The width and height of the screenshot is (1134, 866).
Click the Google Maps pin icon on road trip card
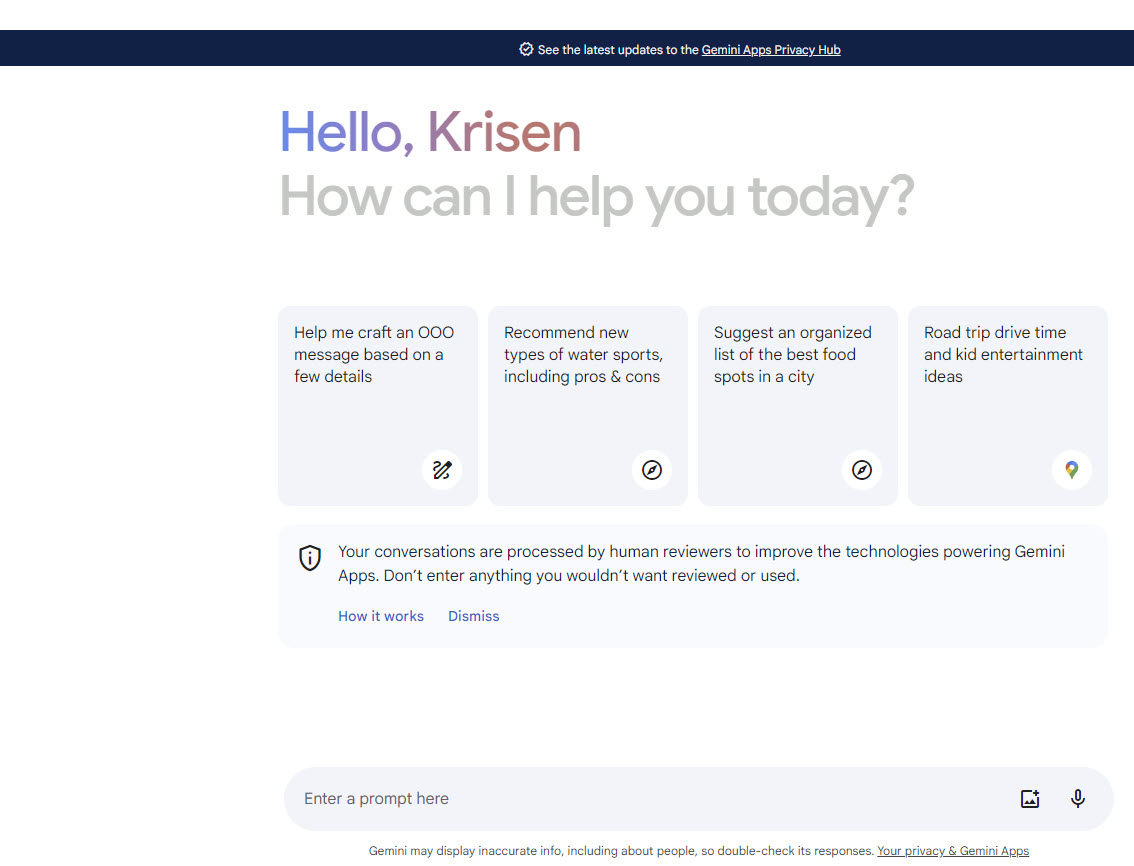[1072, 469]
